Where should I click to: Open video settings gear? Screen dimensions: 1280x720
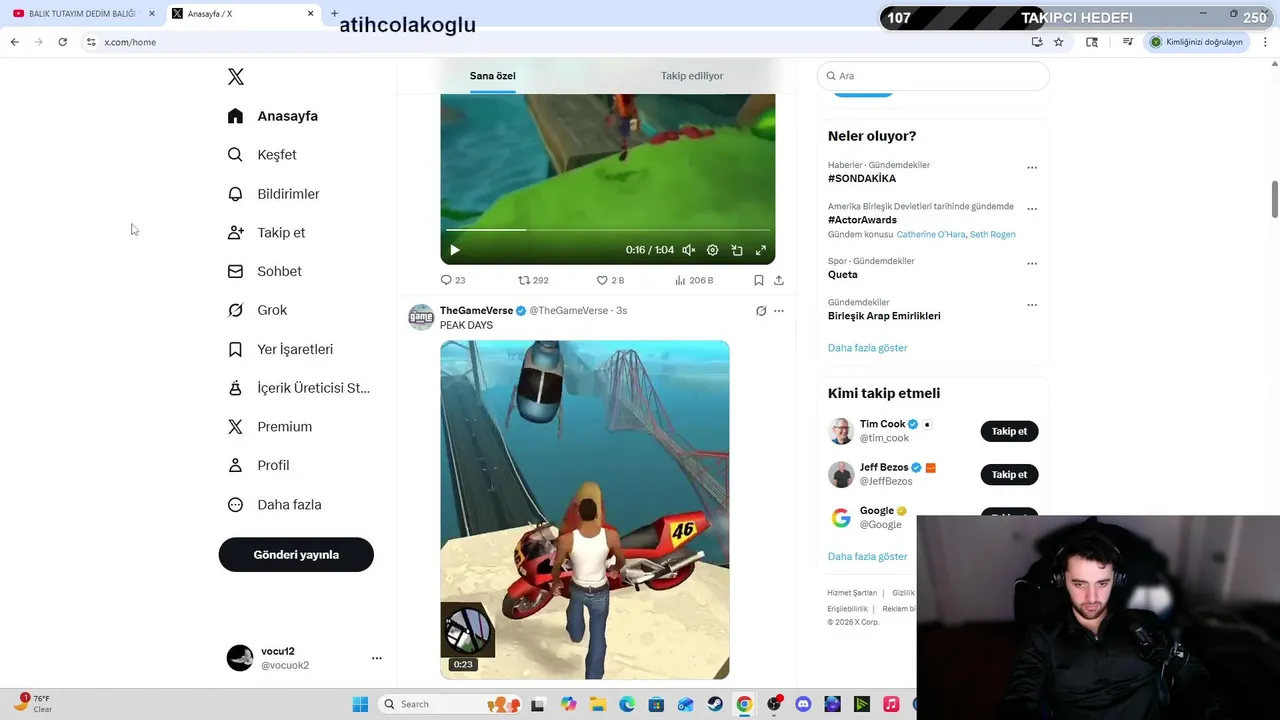[x=713, y=250]
